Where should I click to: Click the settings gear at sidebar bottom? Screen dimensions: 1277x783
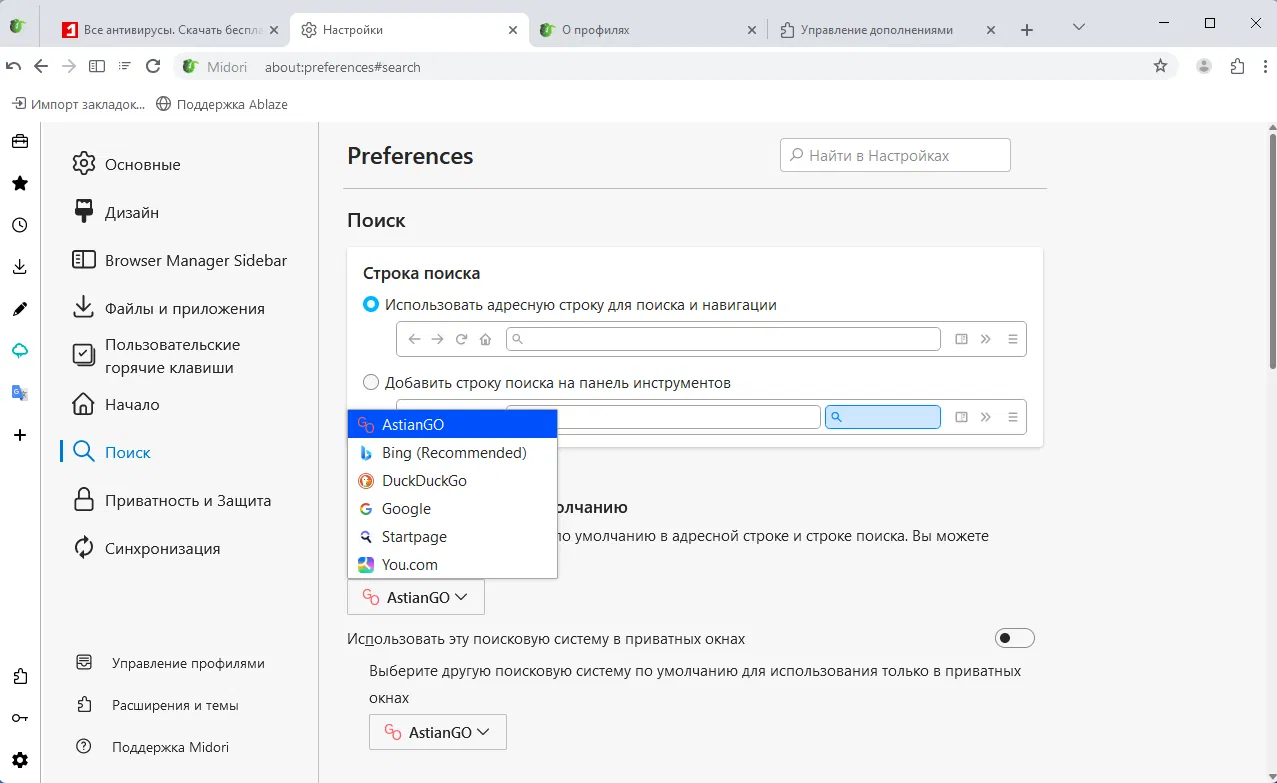pyautogui.click(x=19, y=760)
